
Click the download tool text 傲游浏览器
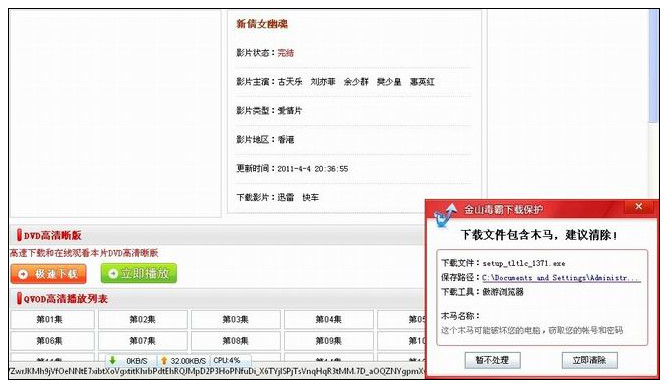click(503, 292)
